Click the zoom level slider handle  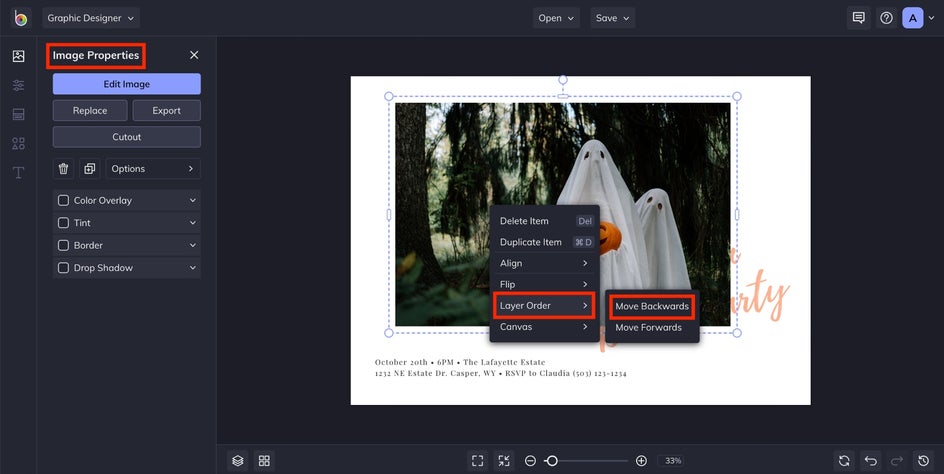pos(551,461)
